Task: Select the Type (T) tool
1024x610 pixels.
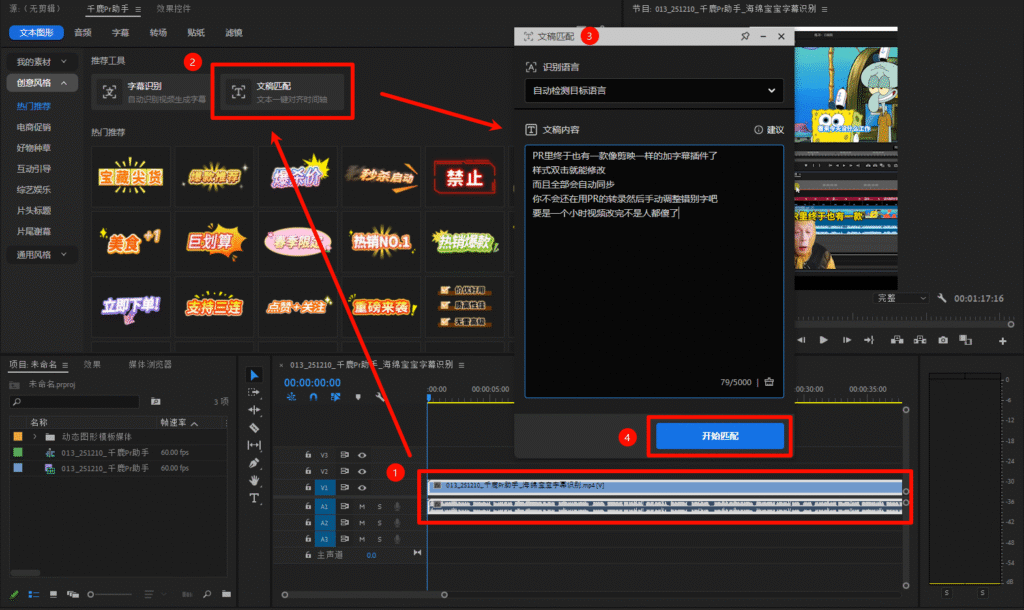Action: [254, 498]
